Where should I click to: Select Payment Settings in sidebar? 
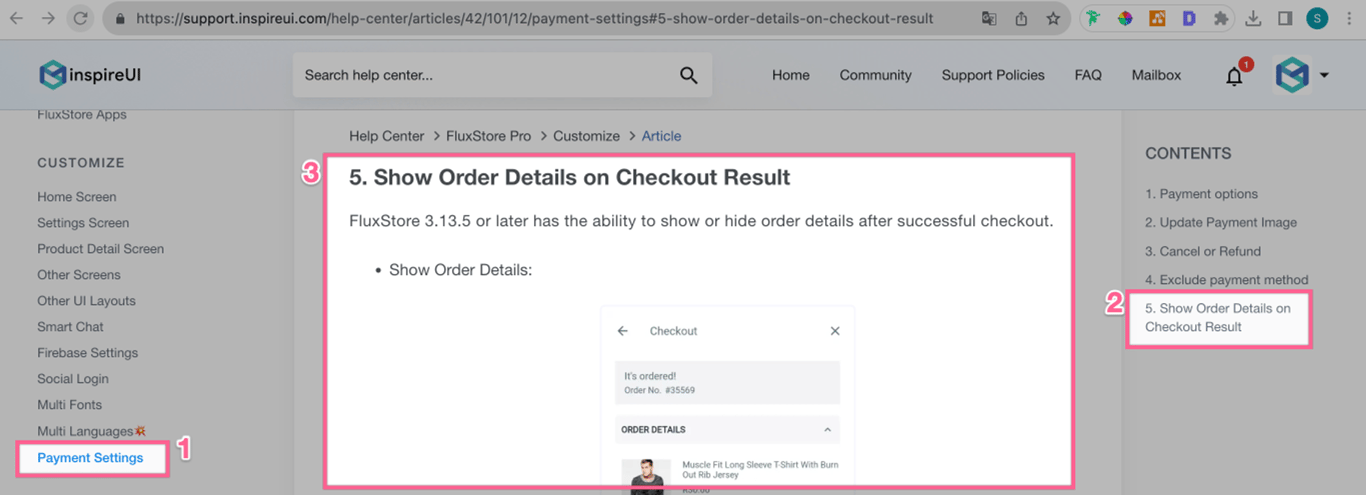pyautogui.click(x=90, y=458)
